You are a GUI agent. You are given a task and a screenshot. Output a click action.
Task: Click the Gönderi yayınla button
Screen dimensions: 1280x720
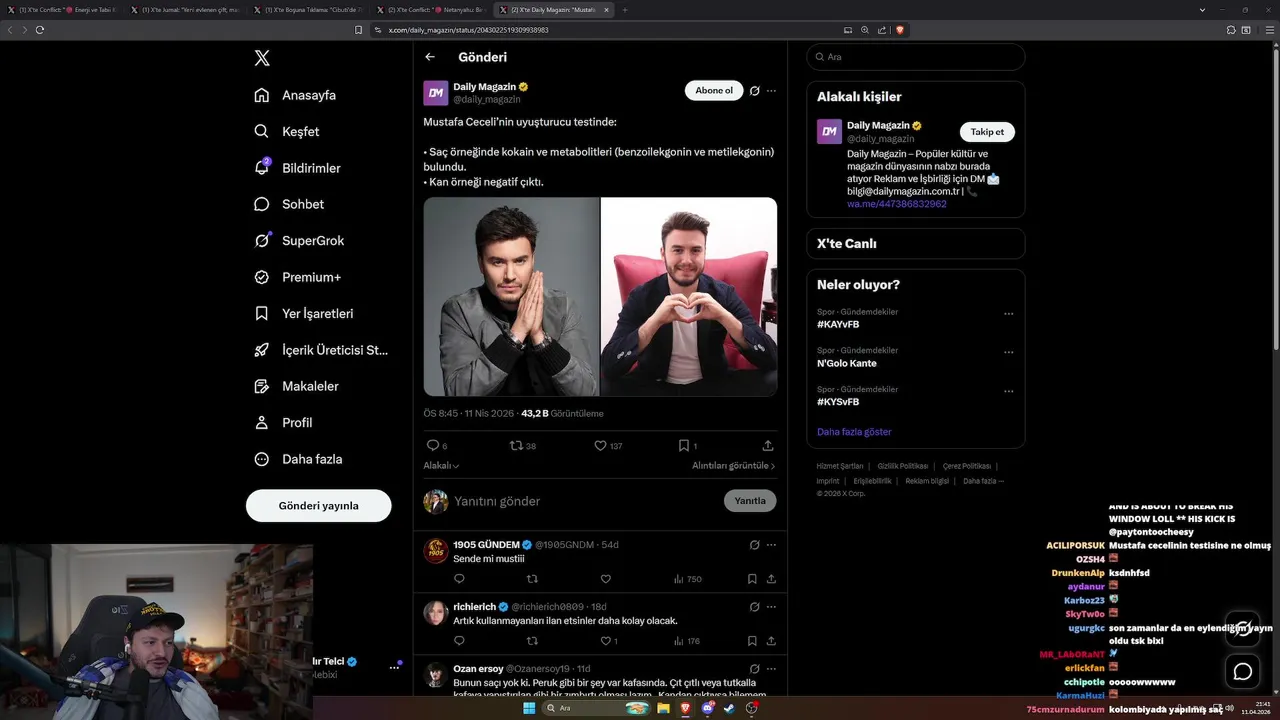click(318, 505)
